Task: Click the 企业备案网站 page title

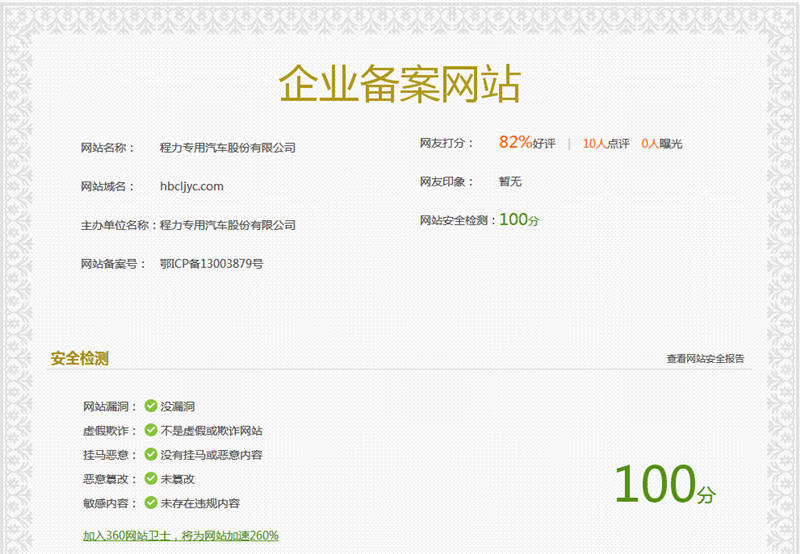Action: click(x=399, y=84)
